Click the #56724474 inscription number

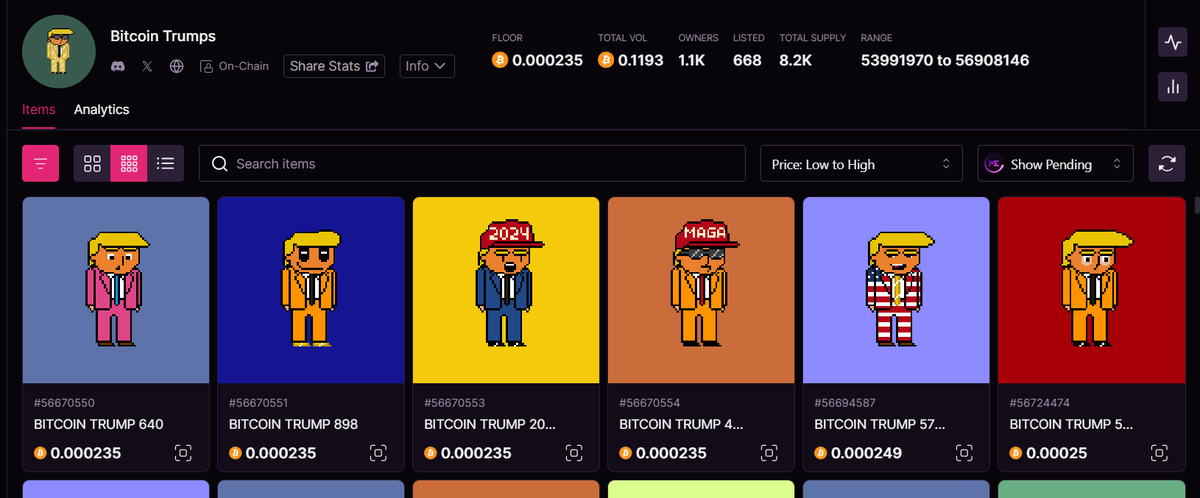click(1040, 403)
